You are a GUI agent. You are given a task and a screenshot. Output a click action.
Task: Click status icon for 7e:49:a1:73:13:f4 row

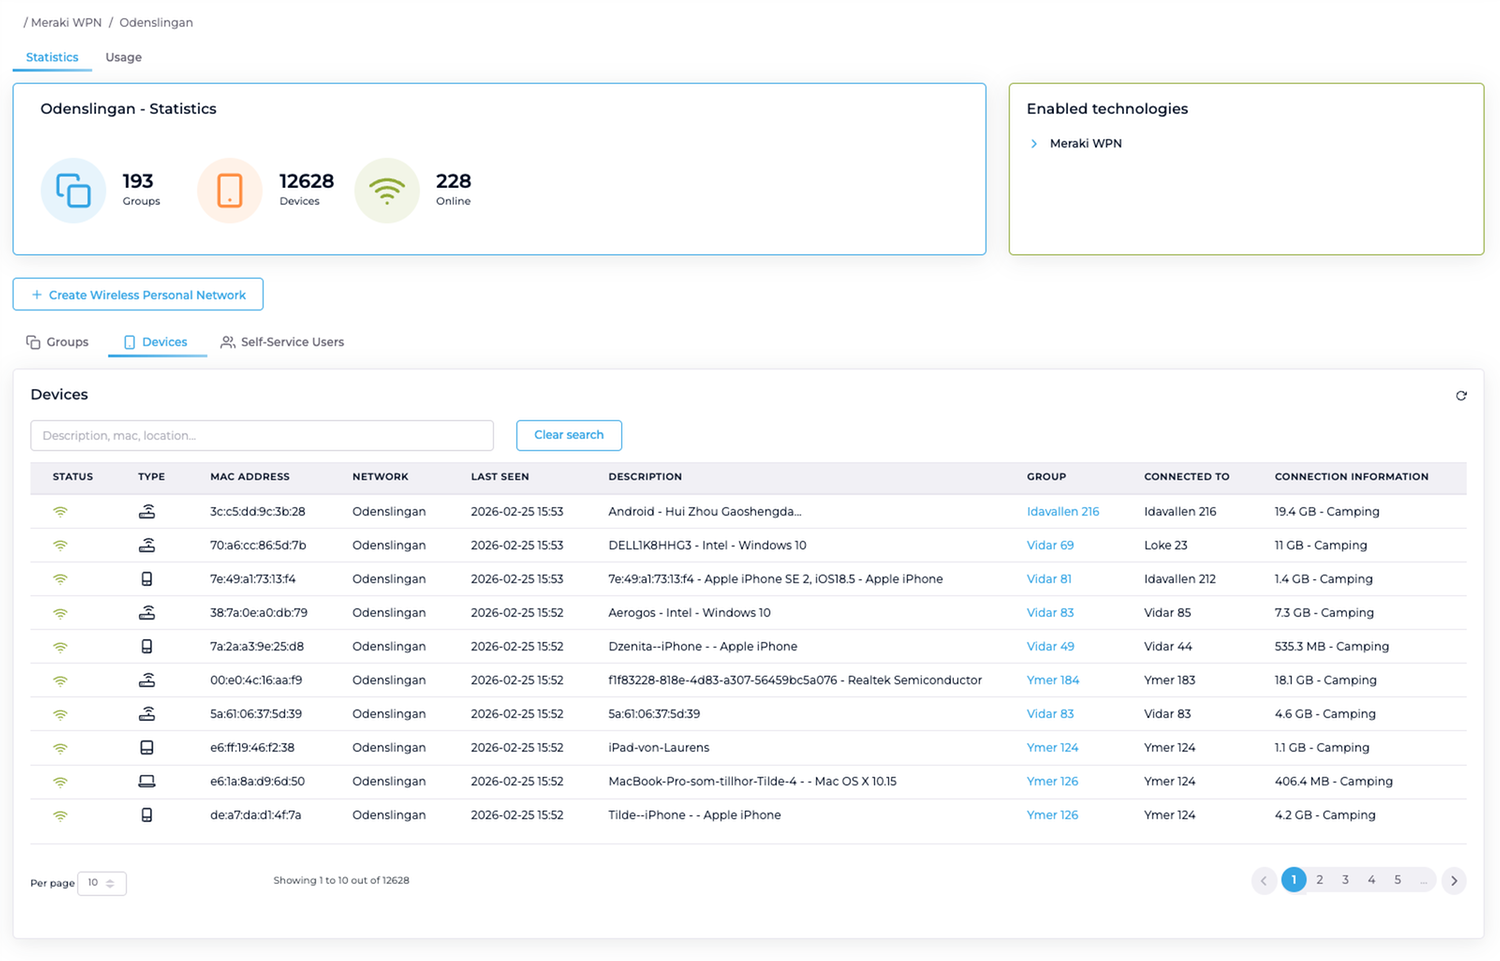(x=60, y=580)
